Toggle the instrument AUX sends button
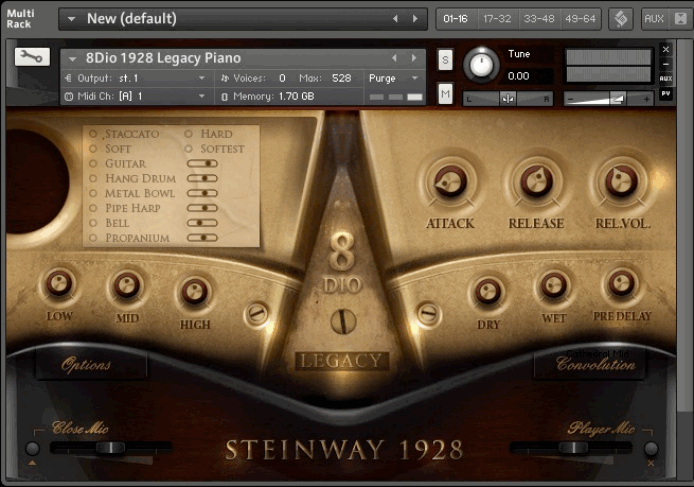694x487 pixels. click(666, 78)
